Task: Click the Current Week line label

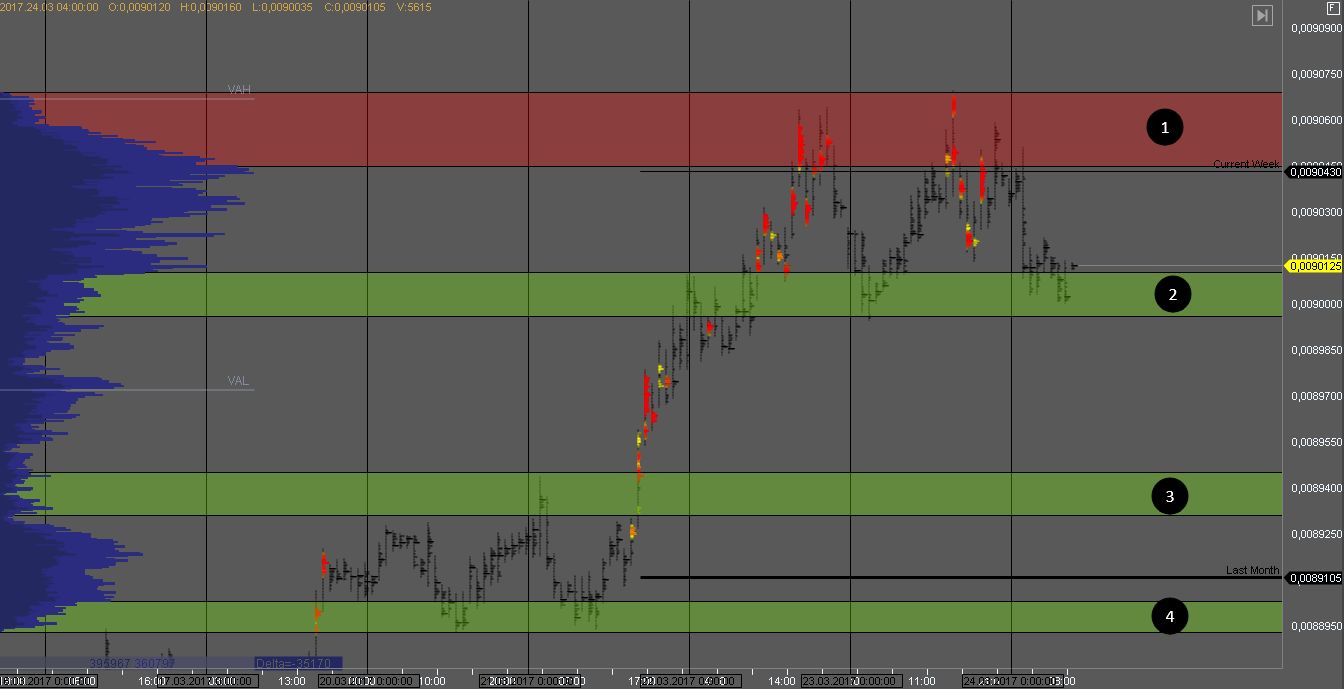Action: 1246,164
